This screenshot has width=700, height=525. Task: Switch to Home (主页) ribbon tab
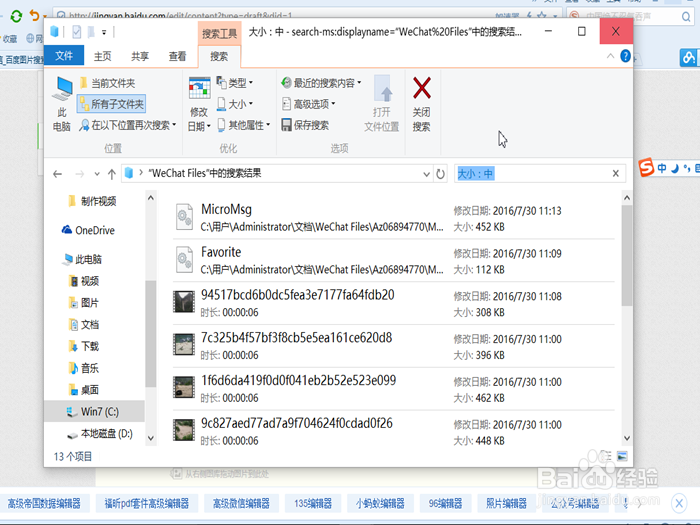click(x=102, y=56)
